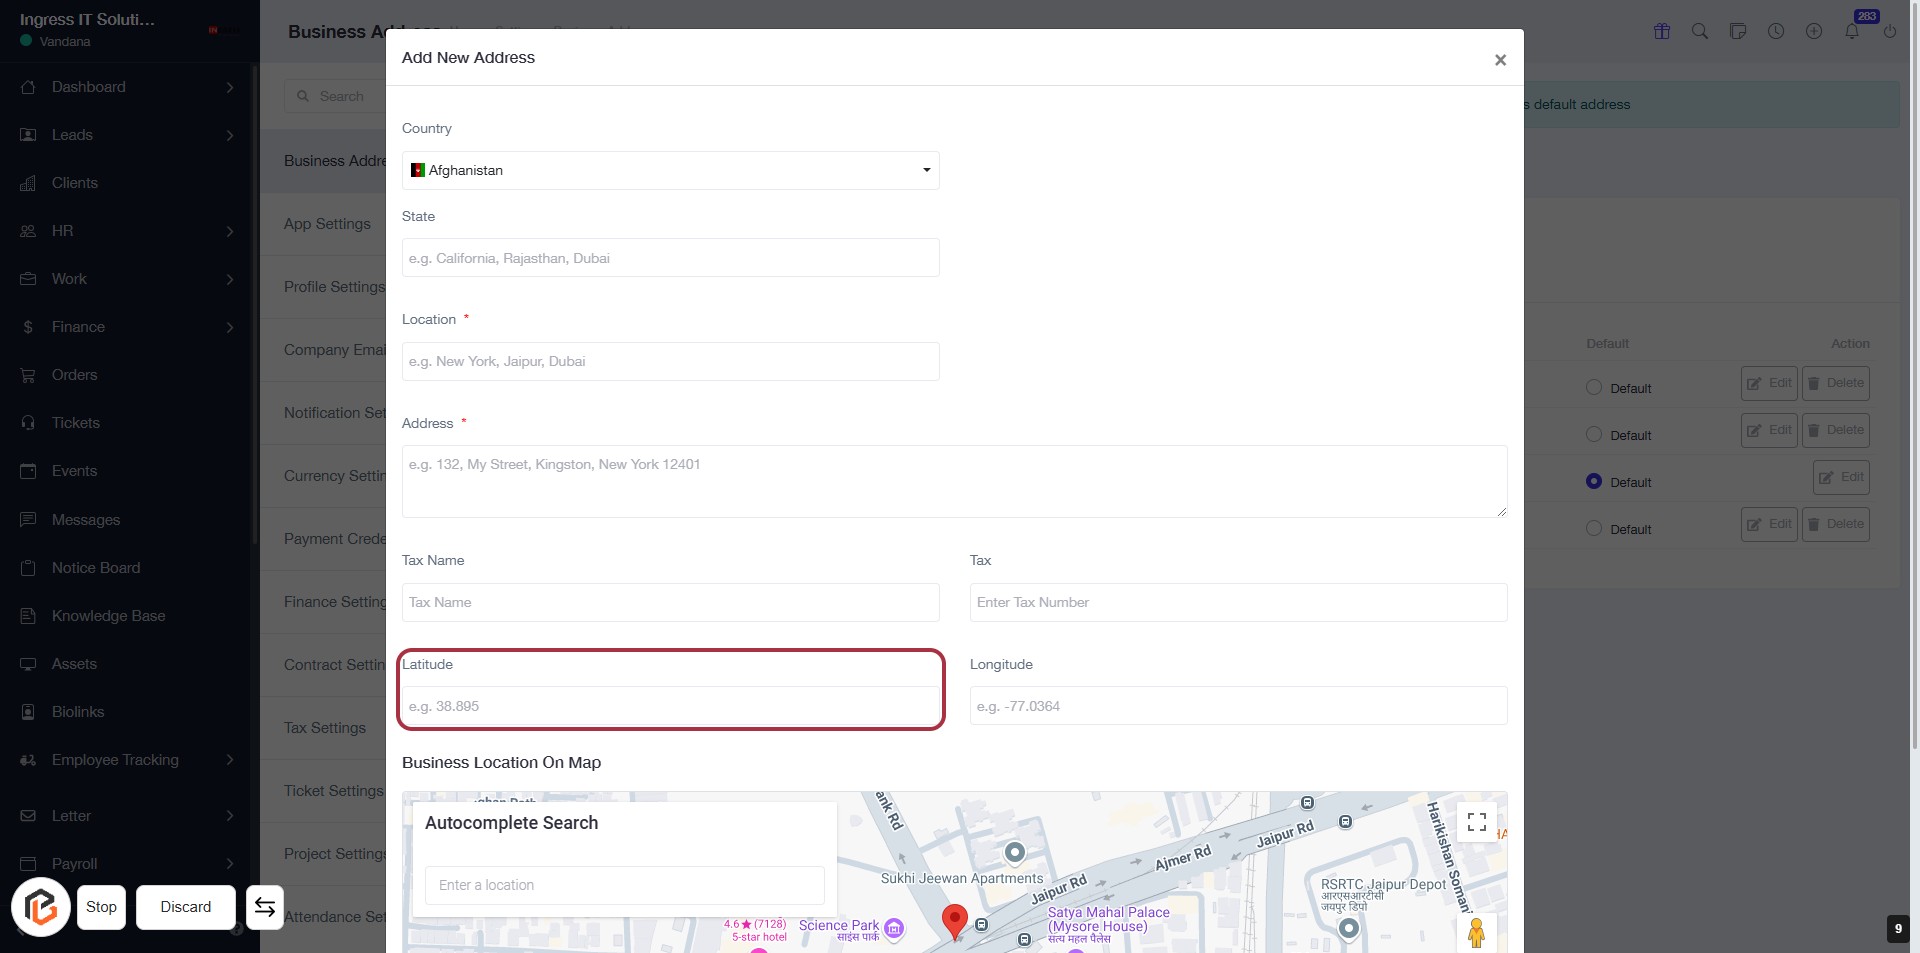This screenshot has width=1920, height=953.
Task: Open the Country dropdown showing Afghanistan
Action: [670, 171]
